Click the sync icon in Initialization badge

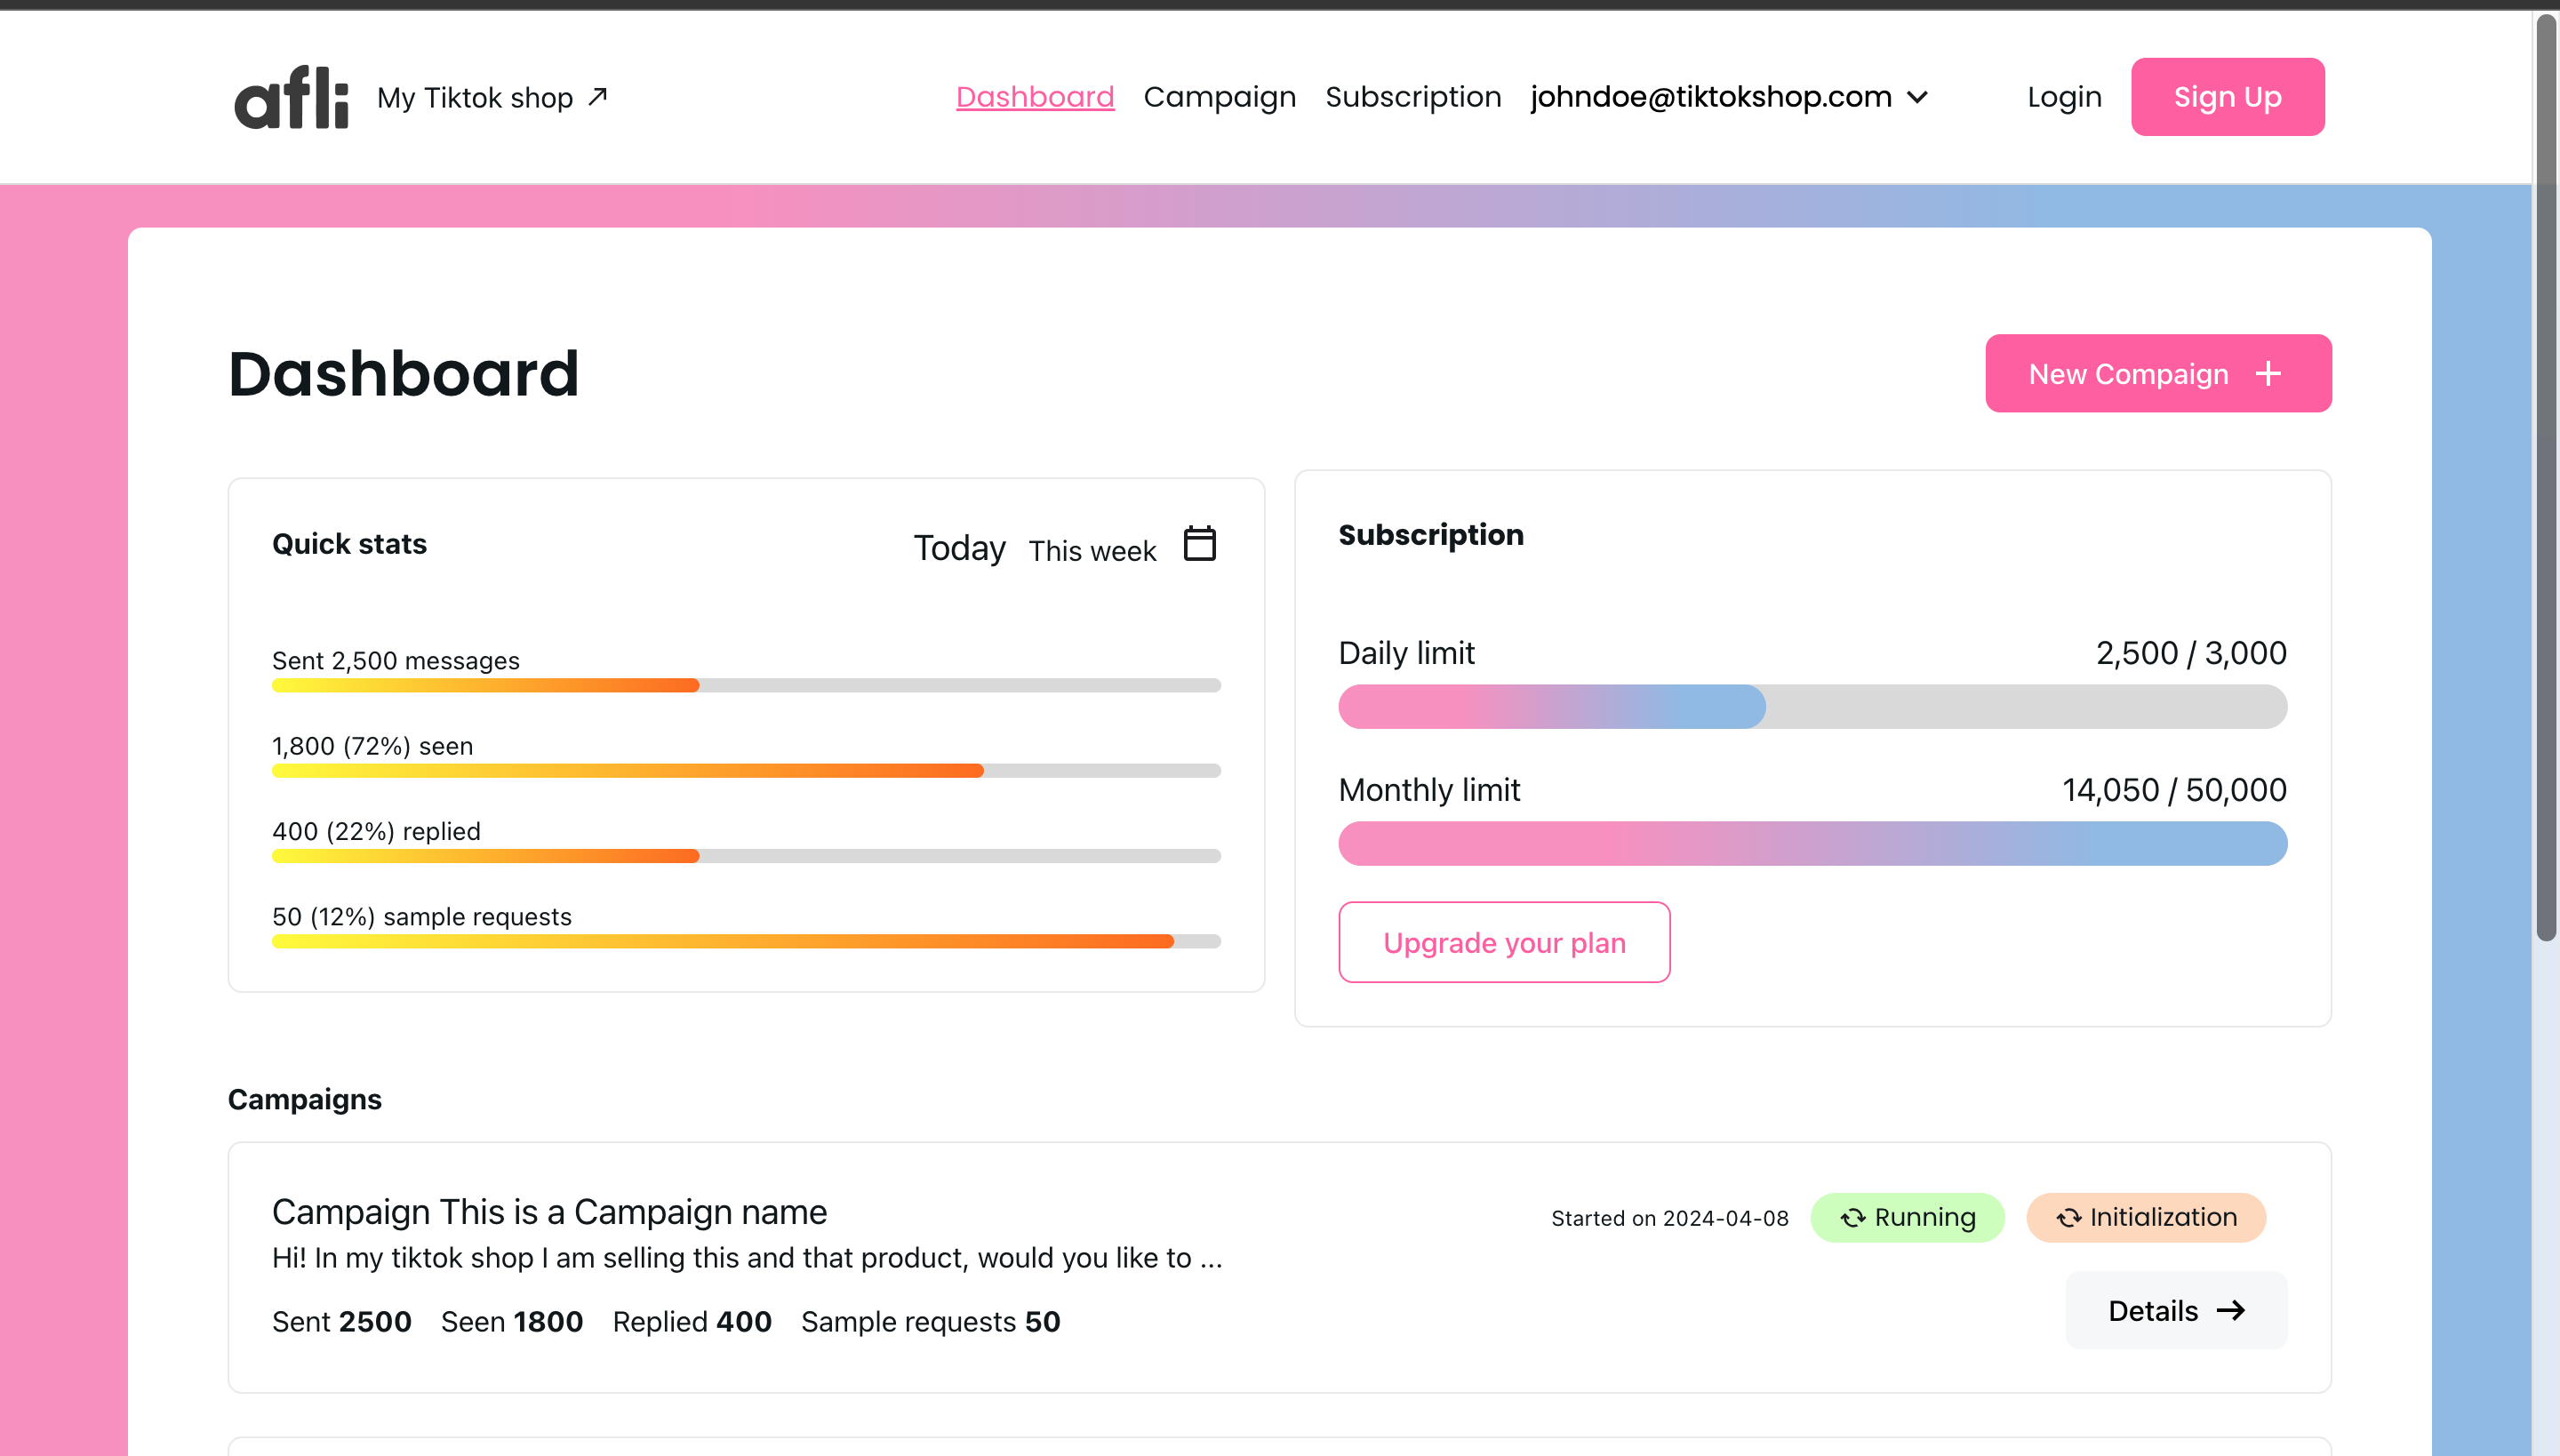2069,1217
